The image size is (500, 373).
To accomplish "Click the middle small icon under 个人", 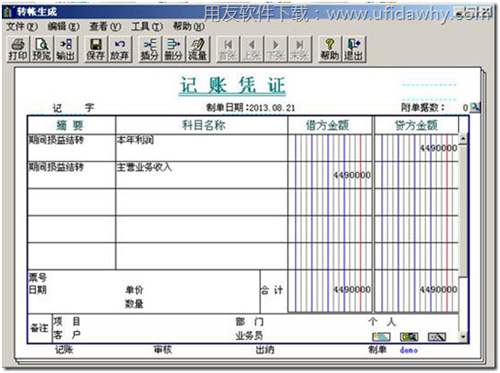I will click(409, 337).
